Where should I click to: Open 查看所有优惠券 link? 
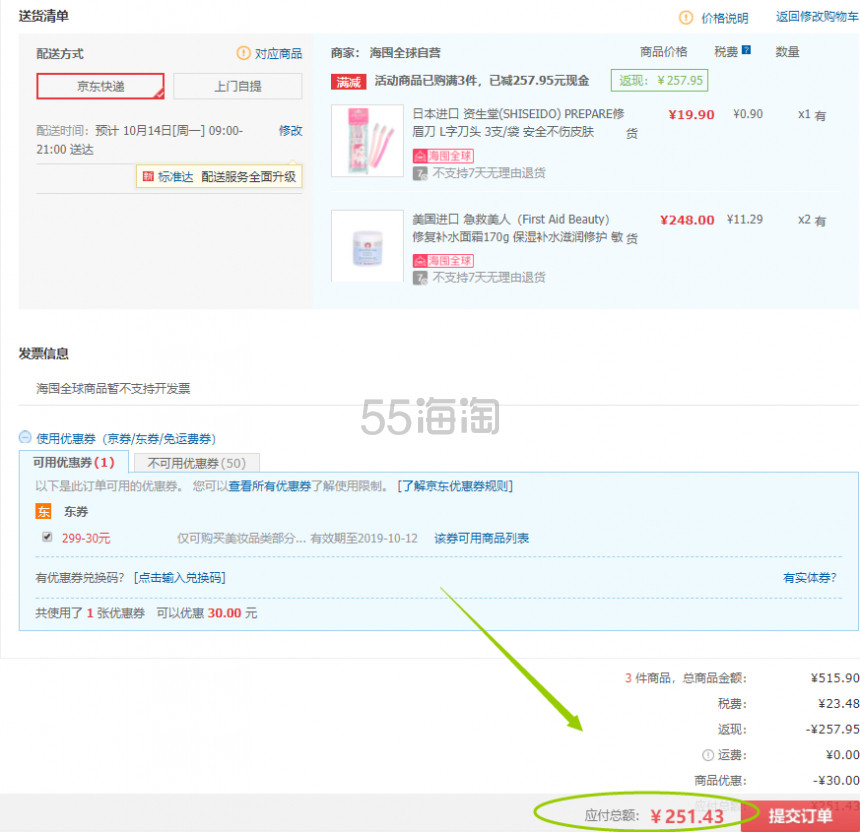tap(269, 486)
